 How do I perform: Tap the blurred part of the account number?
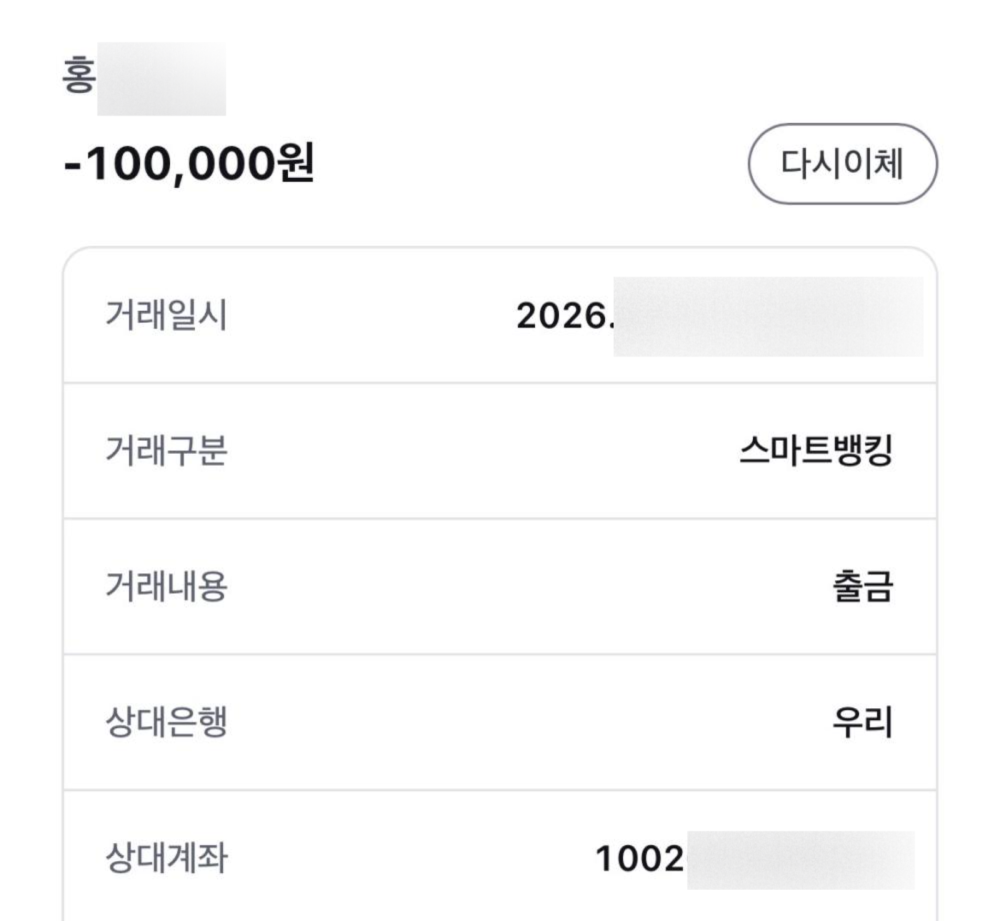pos(800,860)
